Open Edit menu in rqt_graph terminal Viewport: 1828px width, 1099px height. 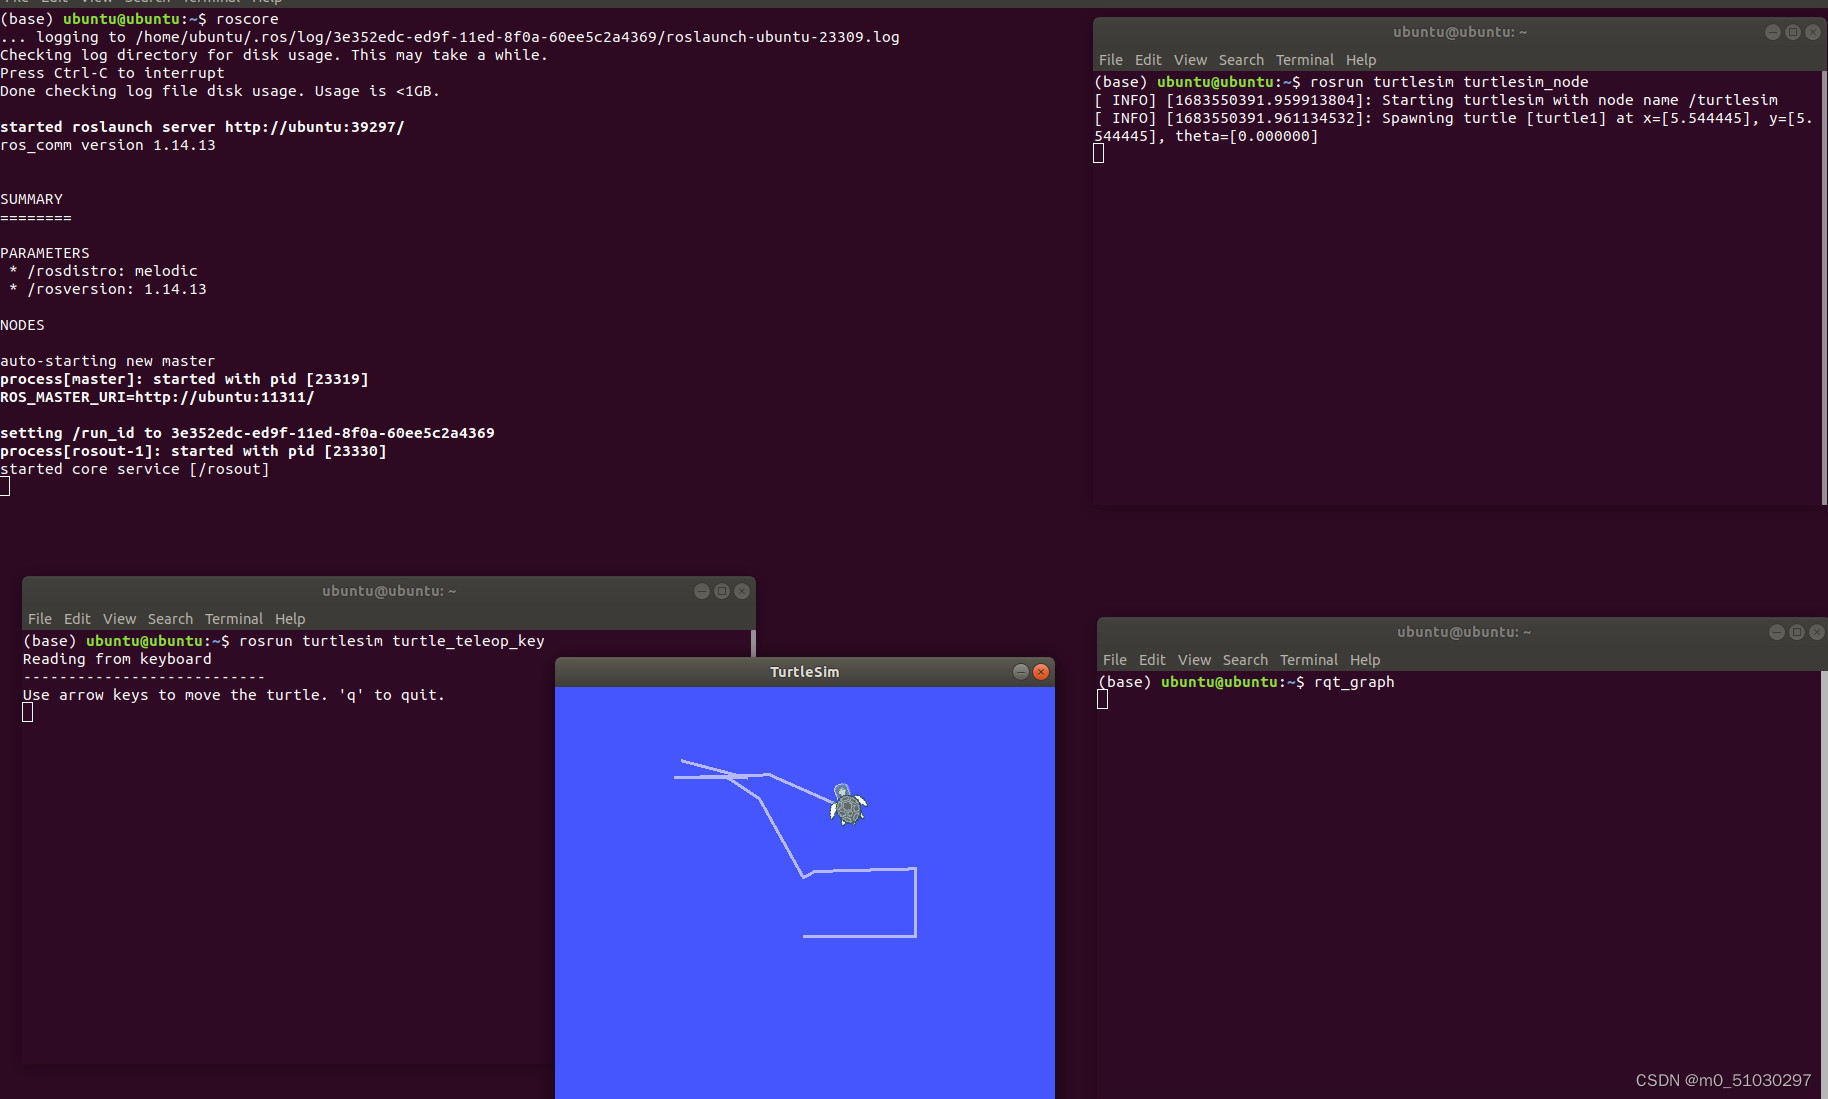point(1152,660)
